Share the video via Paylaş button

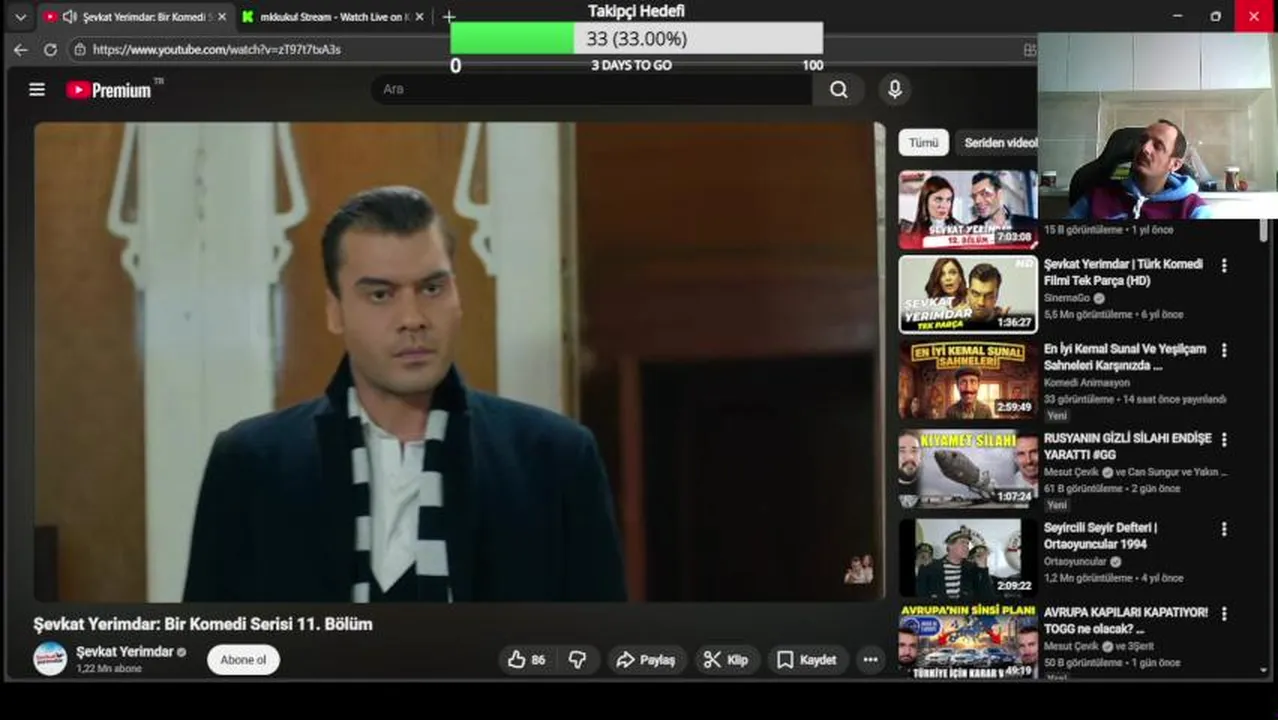point(646,660)
